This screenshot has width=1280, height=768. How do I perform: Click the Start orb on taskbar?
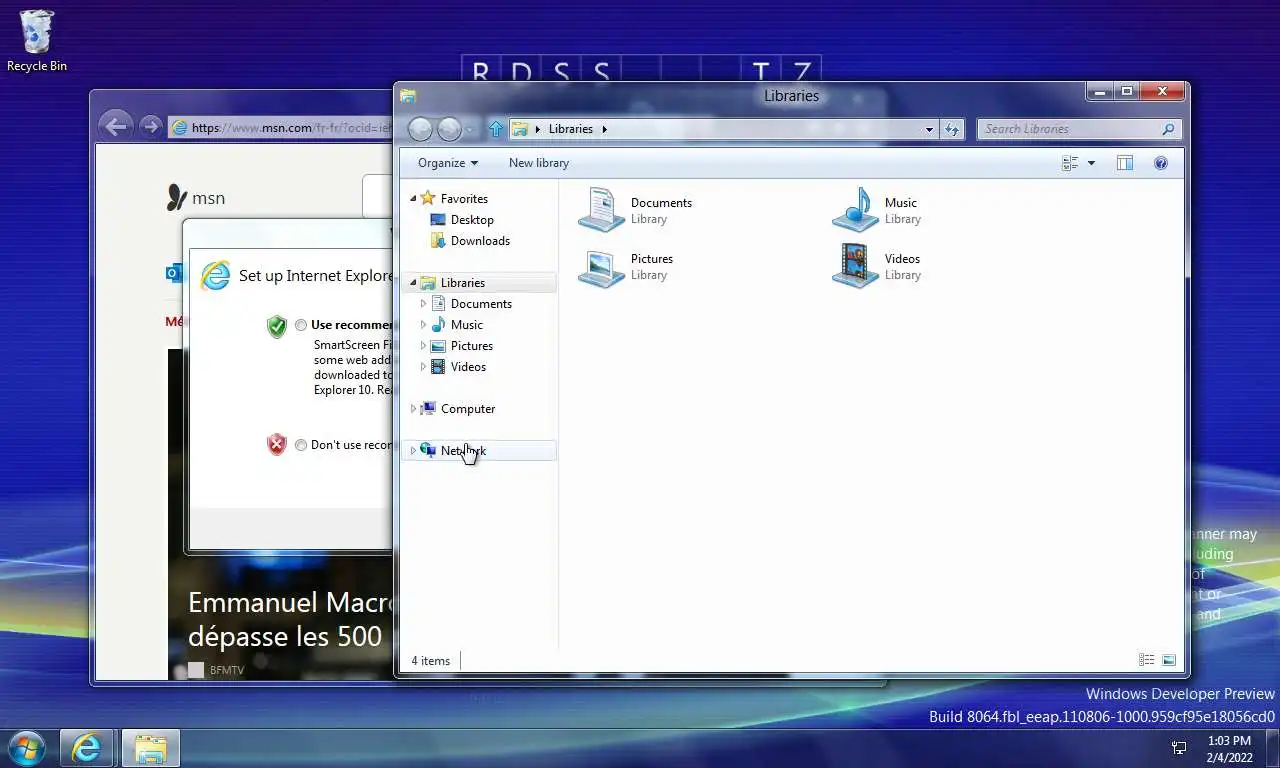pyautogui.click(x=25, y=748)
